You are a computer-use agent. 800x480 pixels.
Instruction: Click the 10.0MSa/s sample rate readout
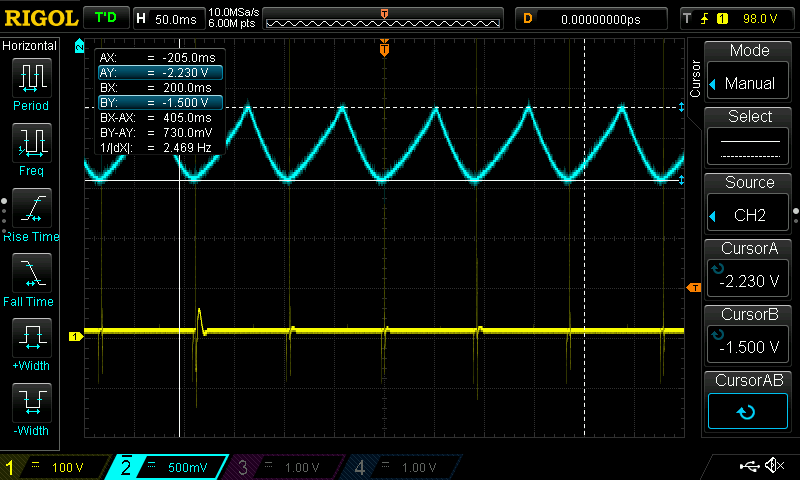pyautogui.click(x=234, y=12)
